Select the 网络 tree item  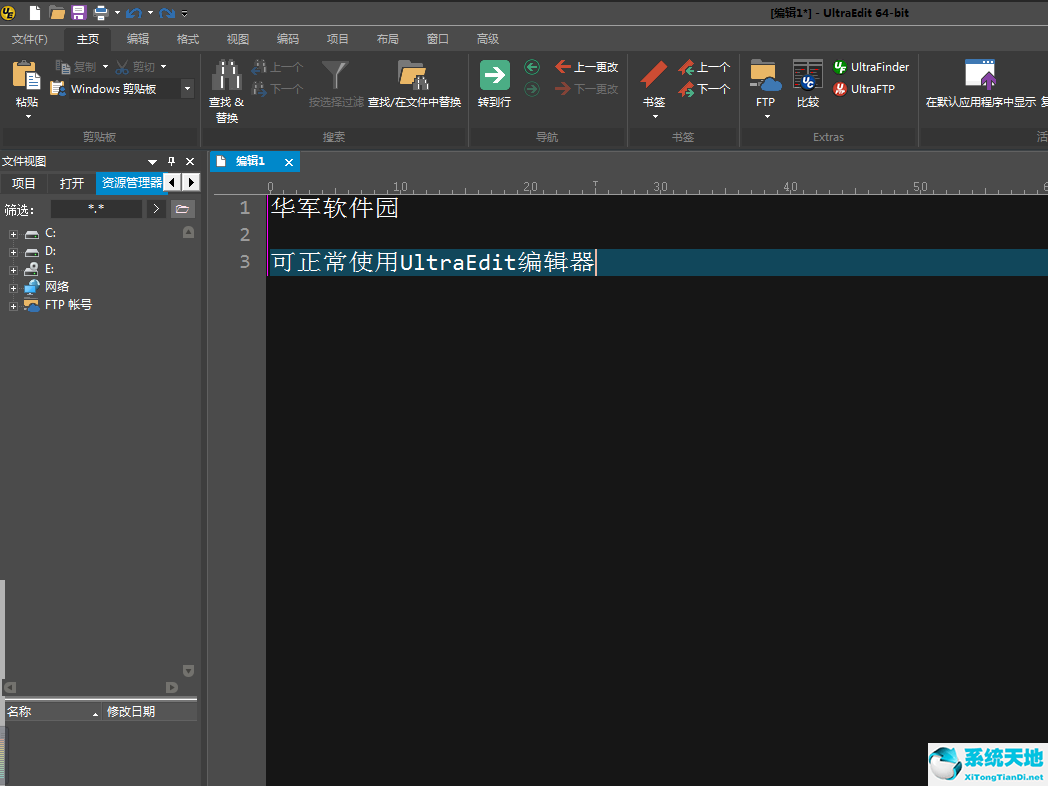[x=57, y=287]
